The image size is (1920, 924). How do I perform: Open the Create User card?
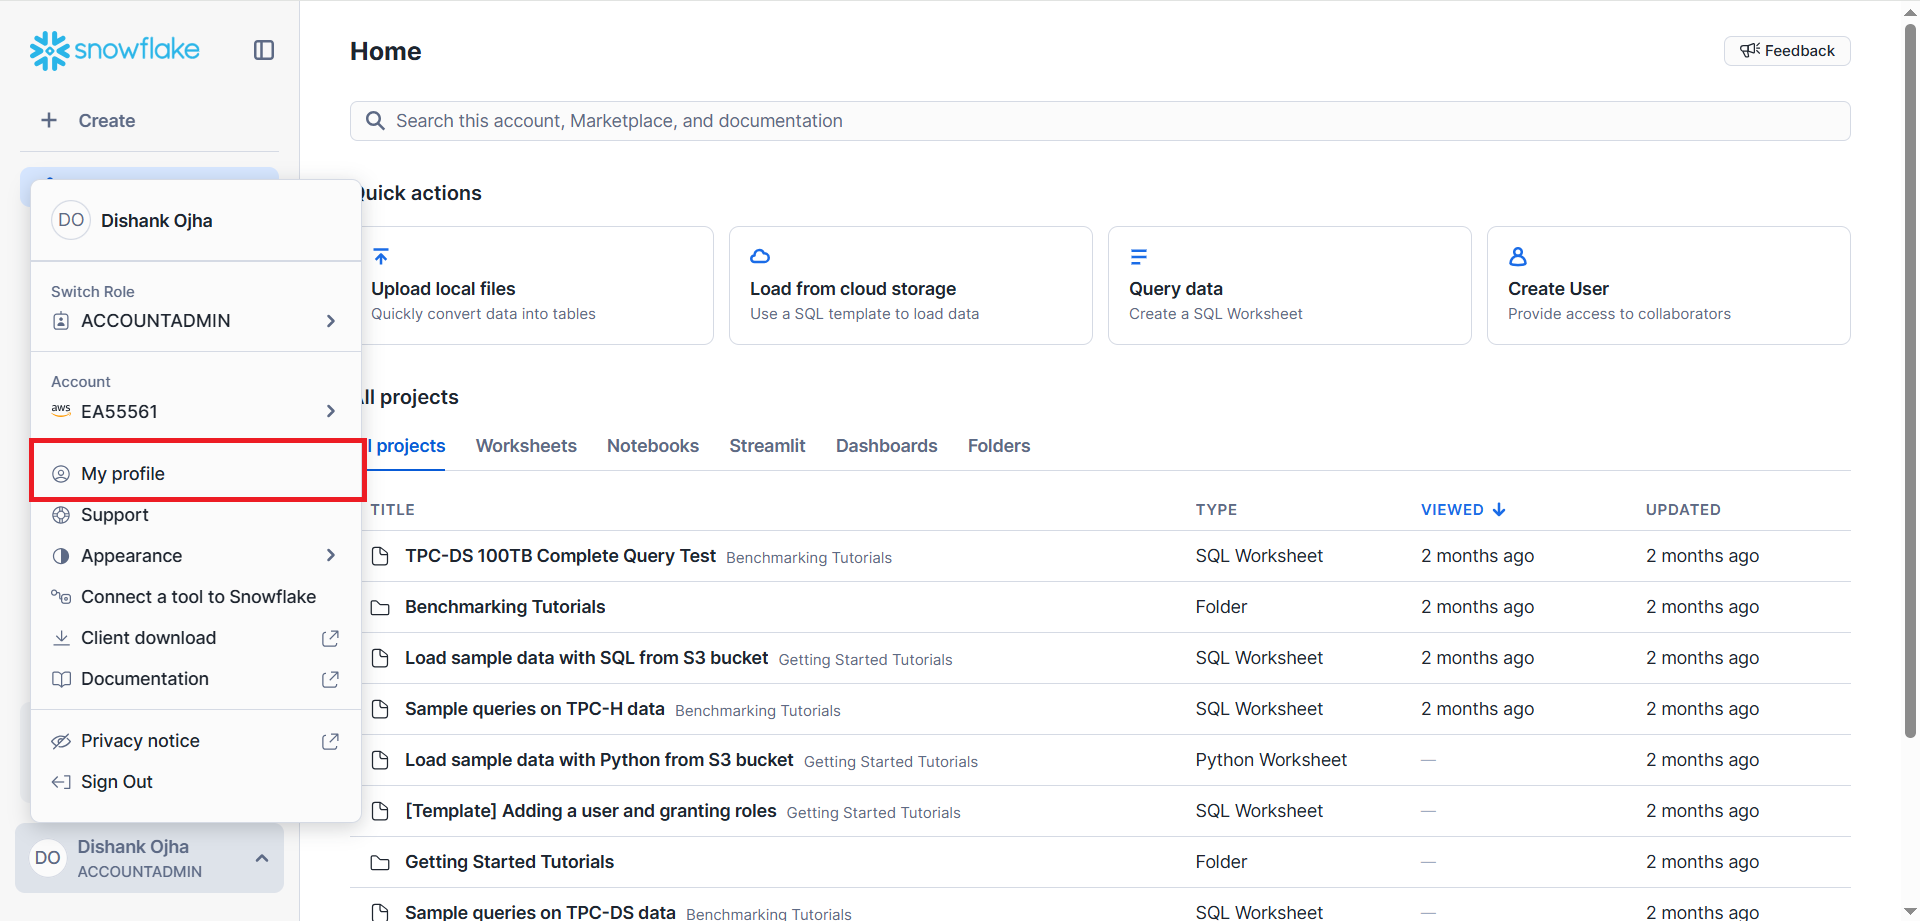[x=1669, y=286]
